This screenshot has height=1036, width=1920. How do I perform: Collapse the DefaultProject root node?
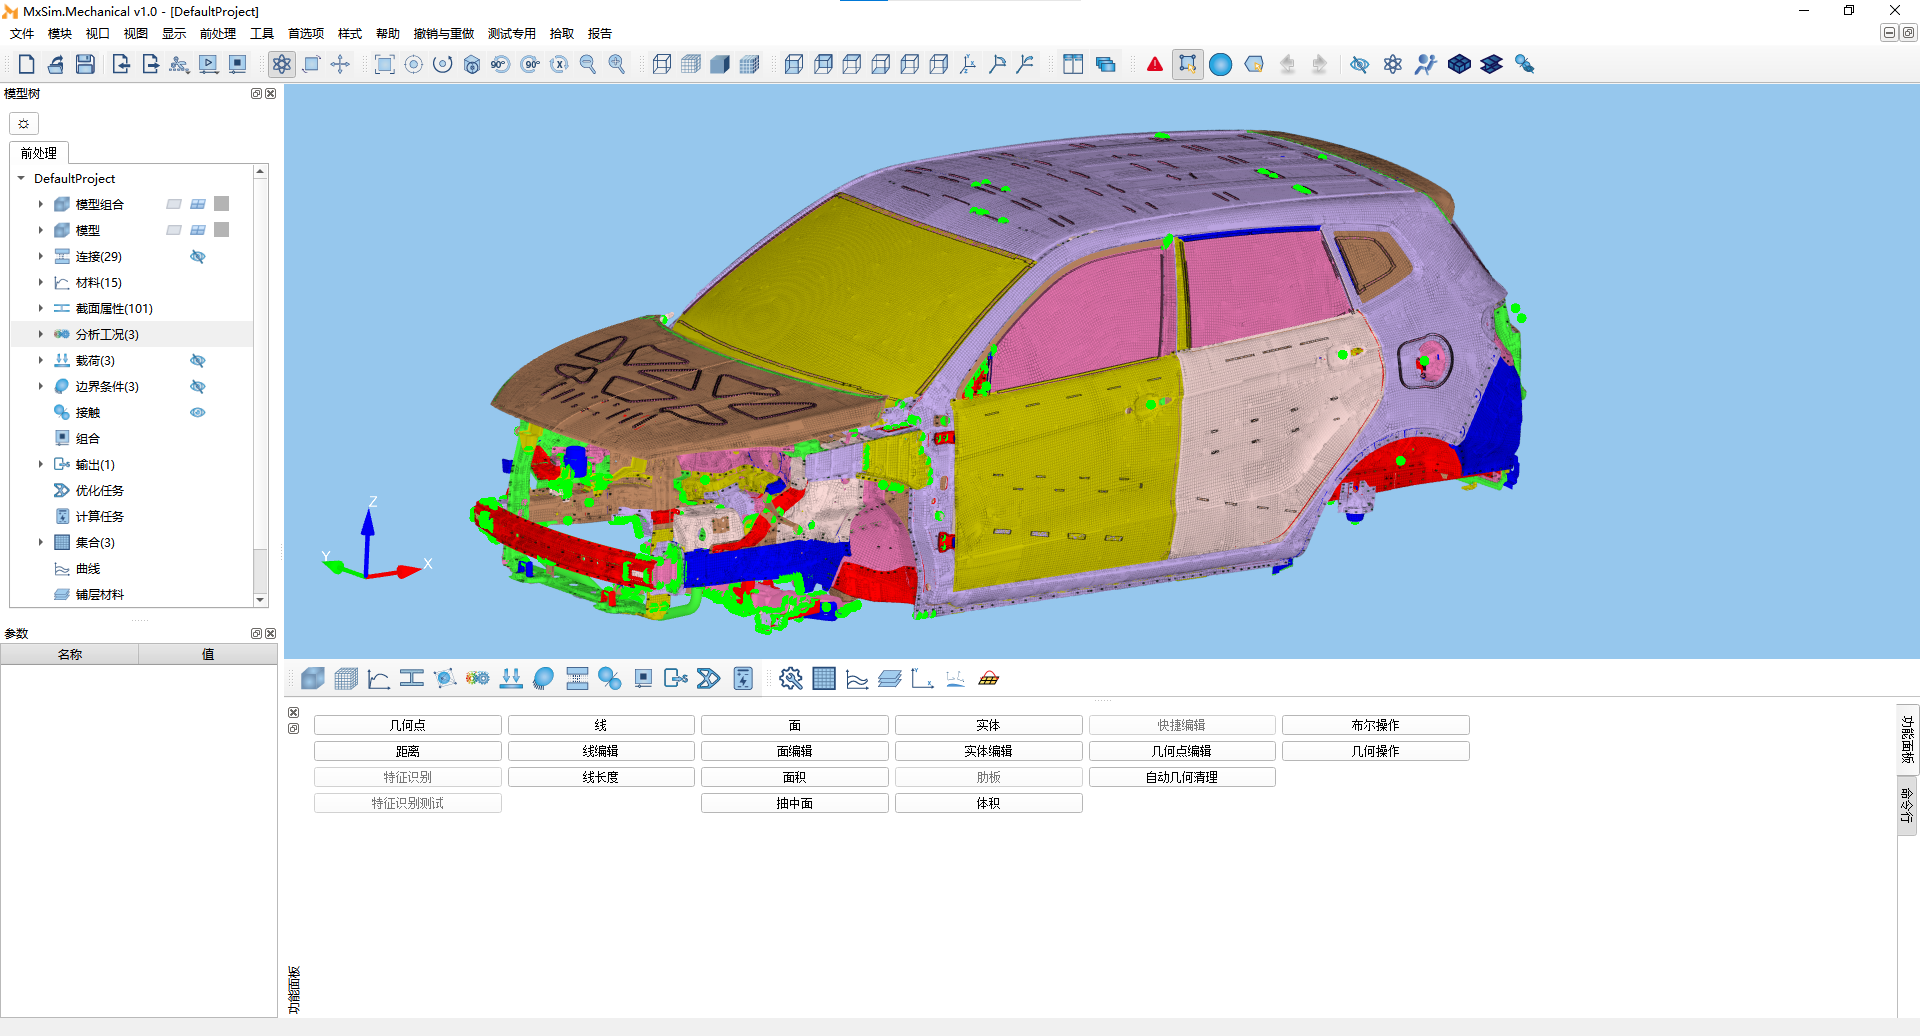(x=21, y=179)
